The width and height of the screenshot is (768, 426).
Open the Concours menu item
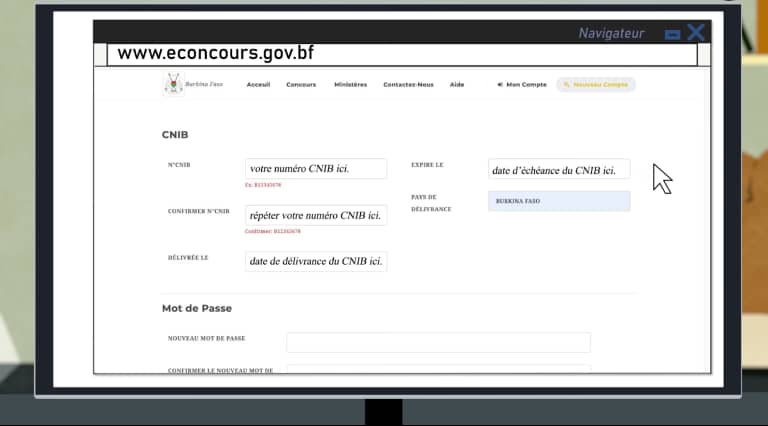(x=301, y=85)
